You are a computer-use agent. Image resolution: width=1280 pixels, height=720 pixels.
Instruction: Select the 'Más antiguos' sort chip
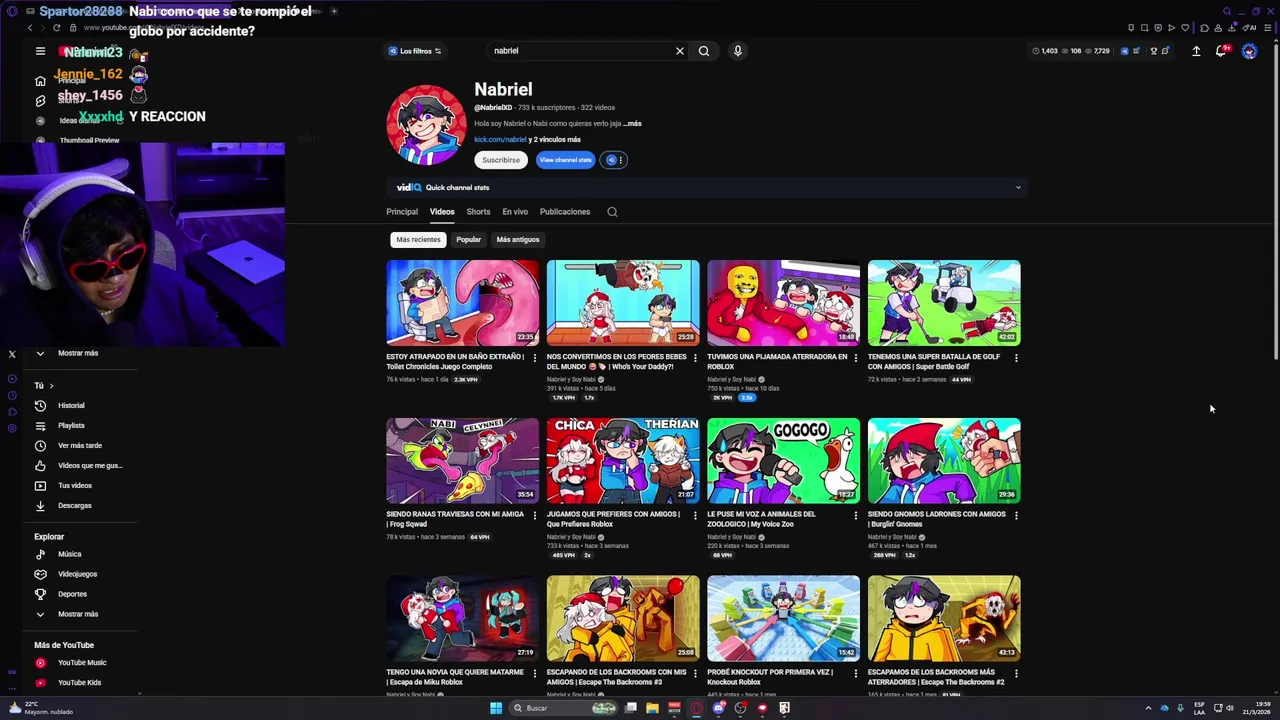(518, 240)
